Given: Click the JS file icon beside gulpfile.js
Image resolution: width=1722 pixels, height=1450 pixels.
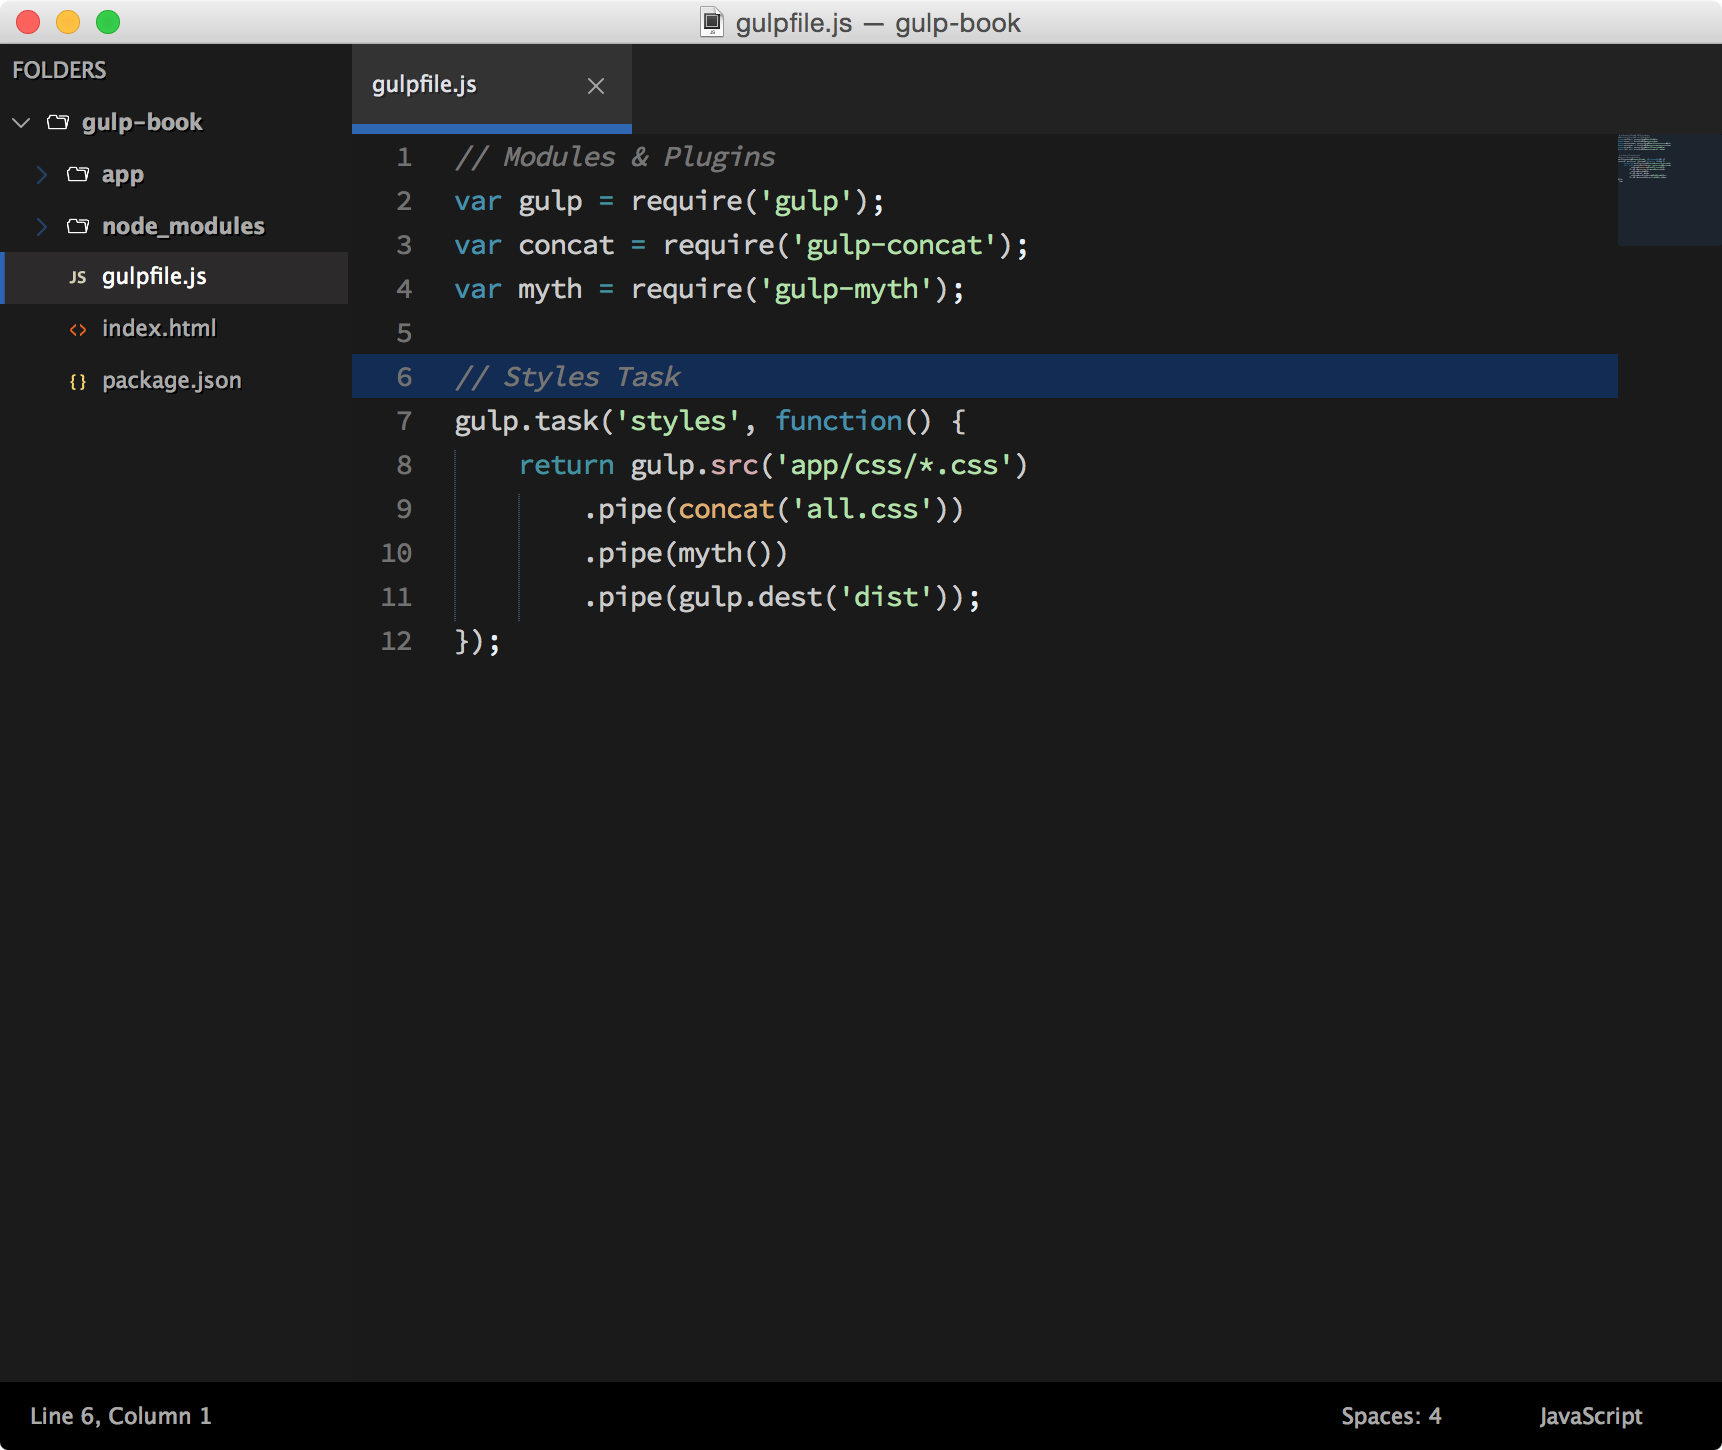Looking at the screenshot, I should 78,277.
